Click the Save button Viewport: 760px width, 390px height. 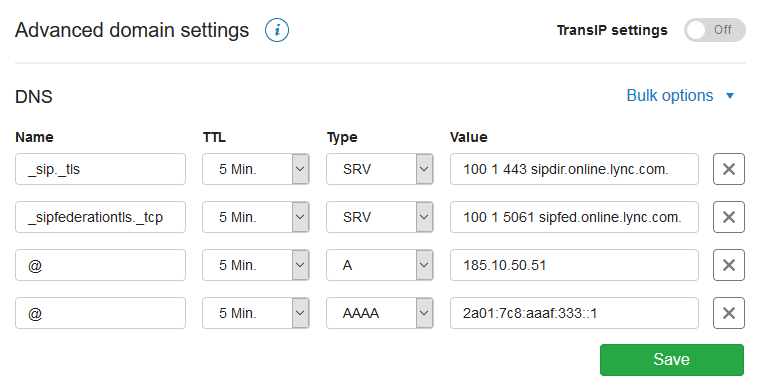pos(672,359)
